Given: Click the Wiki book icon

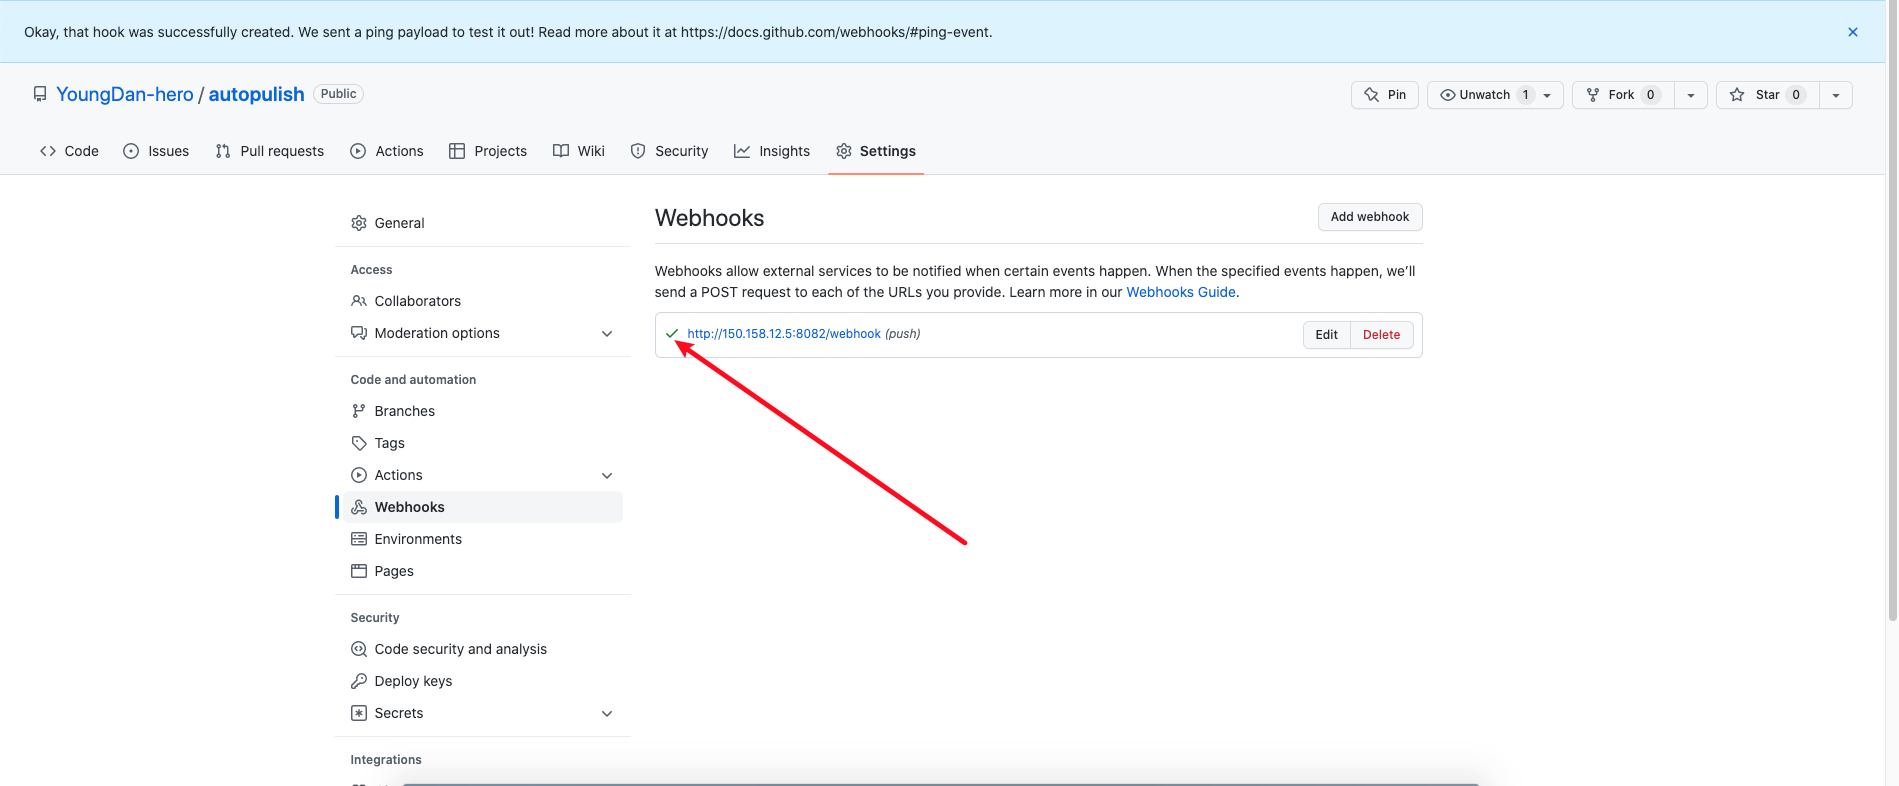Looking at the screenshot, I should pos(561,151).
